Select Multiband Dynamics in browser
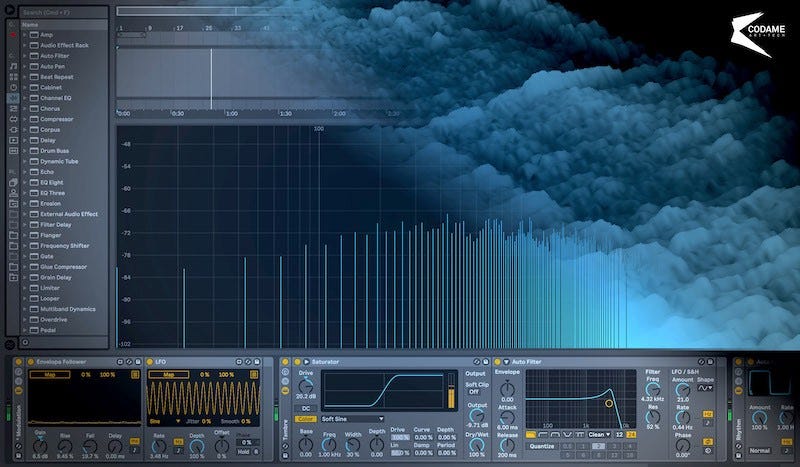The height and width of the screenshot is (467, 800). [x=68, y=309]
